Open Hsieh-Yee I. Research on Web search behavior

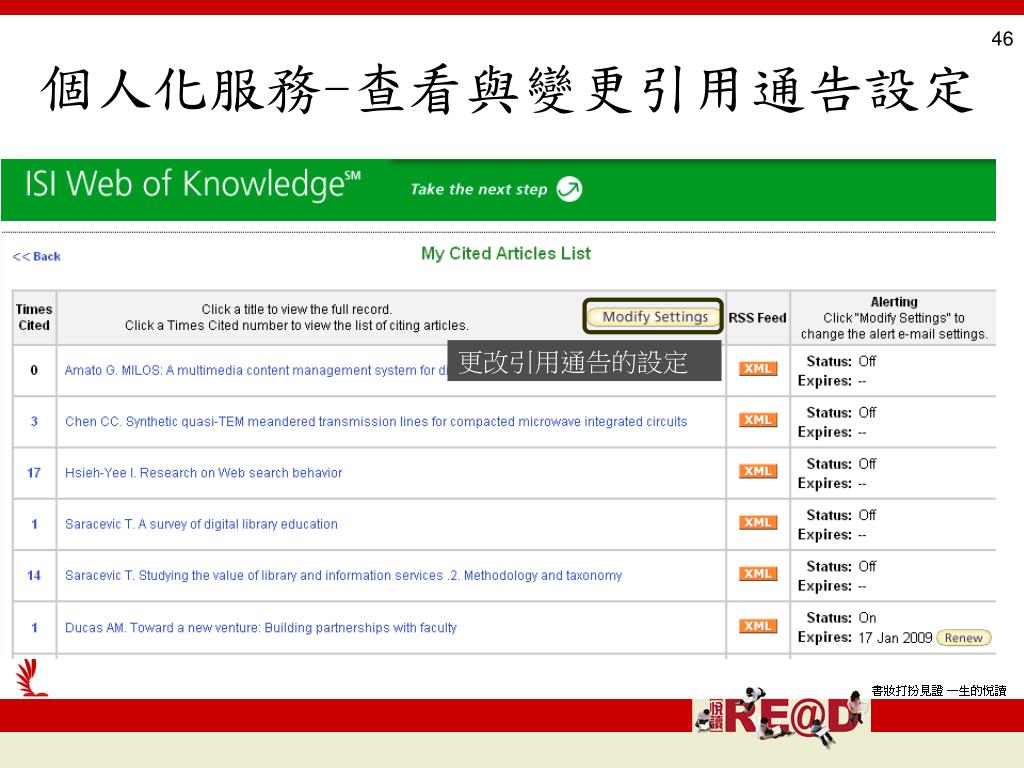203,473
